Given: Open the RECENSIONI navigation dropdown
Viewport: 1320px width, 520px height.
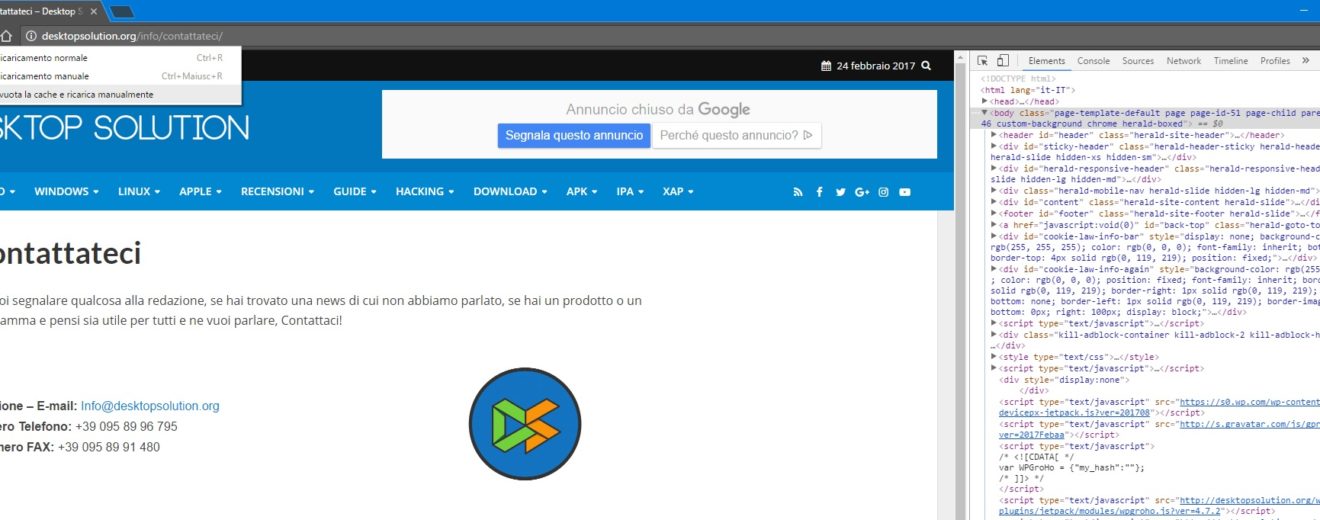Looking at the screenshot, I should click(277, 191).
